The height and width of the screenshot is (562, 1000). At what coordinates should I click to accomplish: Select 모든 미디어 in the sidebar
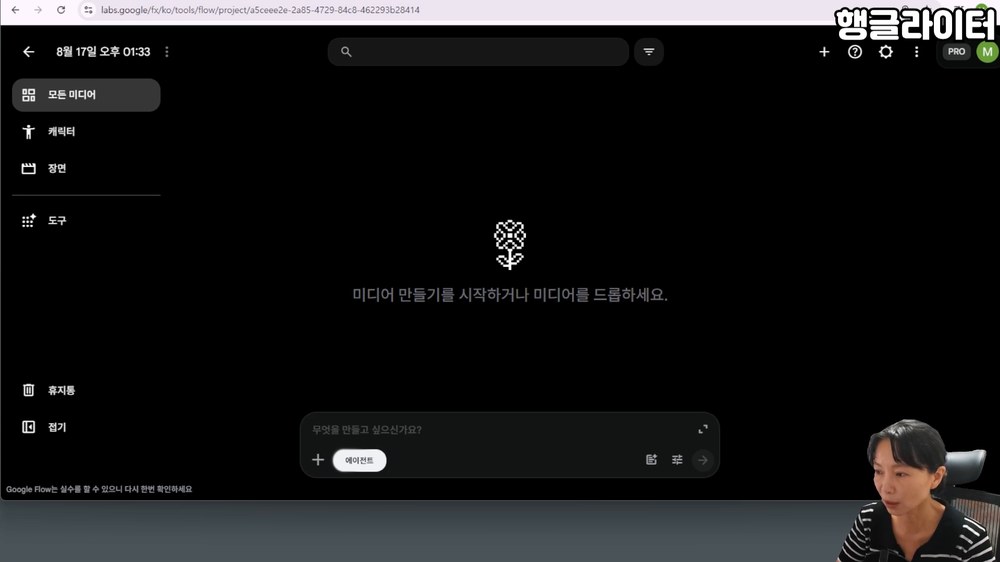(86, 95)
